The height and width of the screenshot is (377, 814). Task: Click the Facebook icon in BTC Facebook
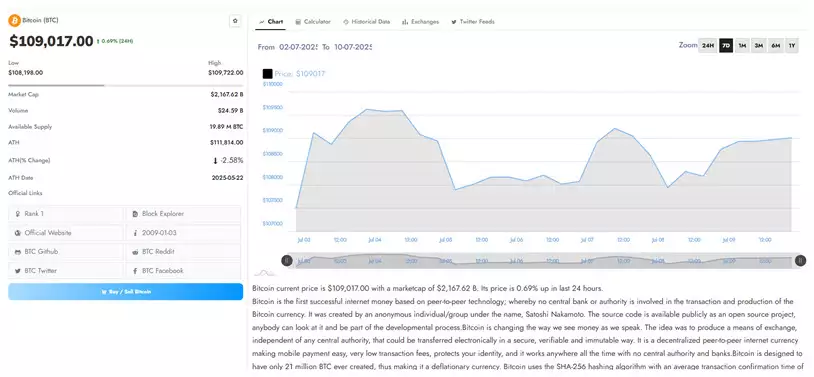coord(135,271)
